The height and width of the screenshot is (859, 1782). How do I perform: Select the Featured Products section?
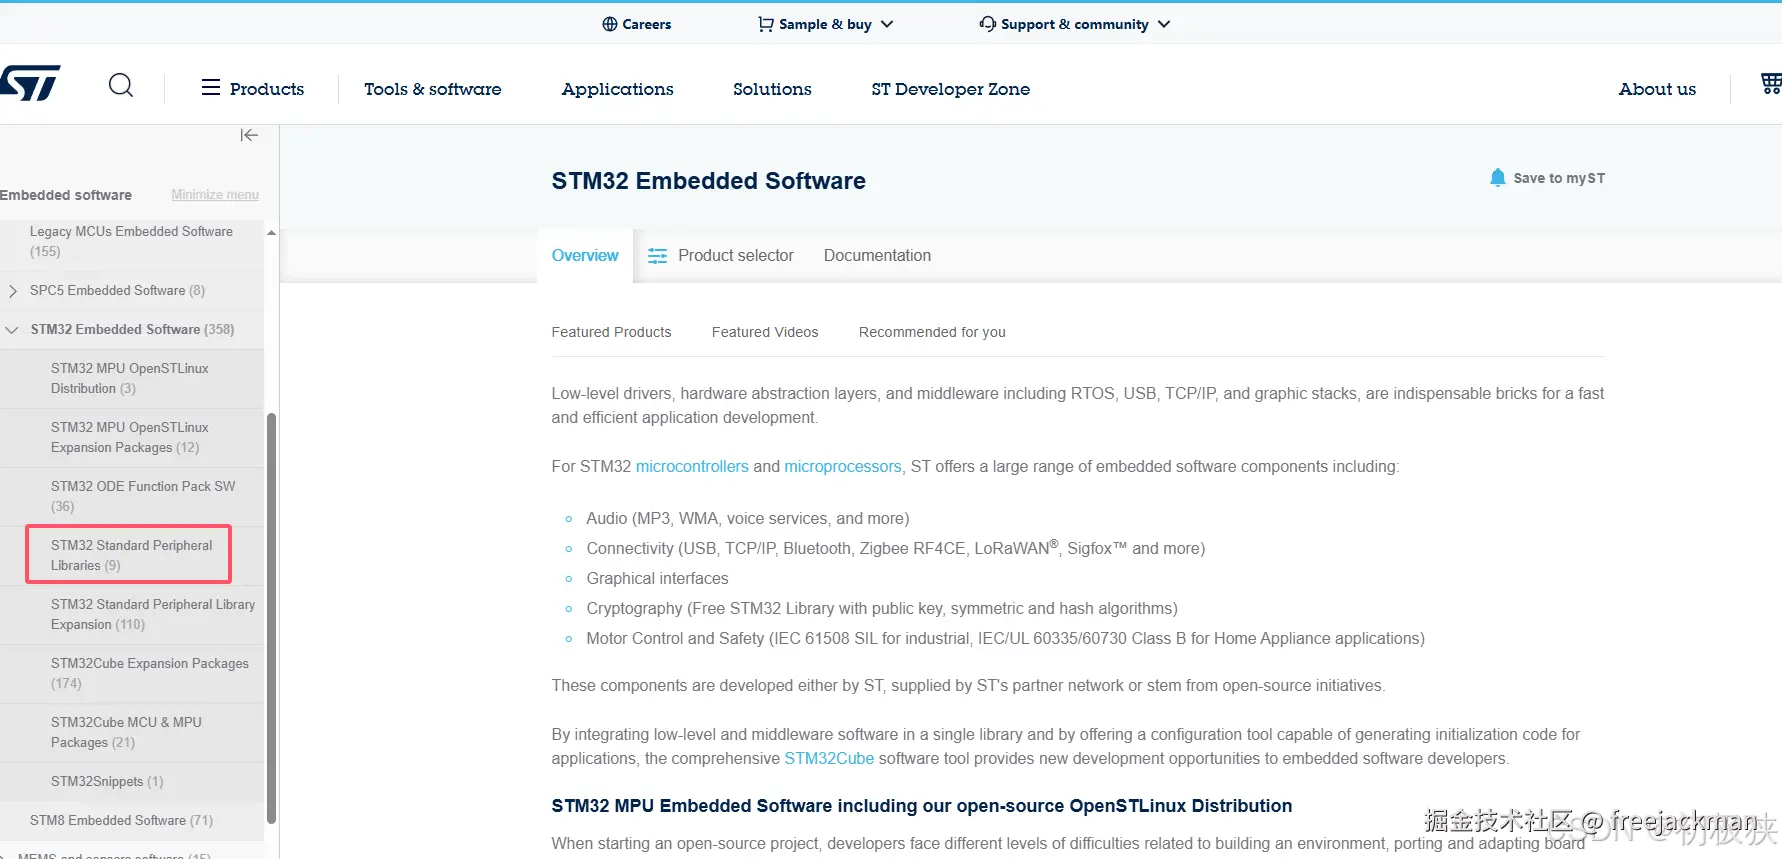tap(611, 332)
